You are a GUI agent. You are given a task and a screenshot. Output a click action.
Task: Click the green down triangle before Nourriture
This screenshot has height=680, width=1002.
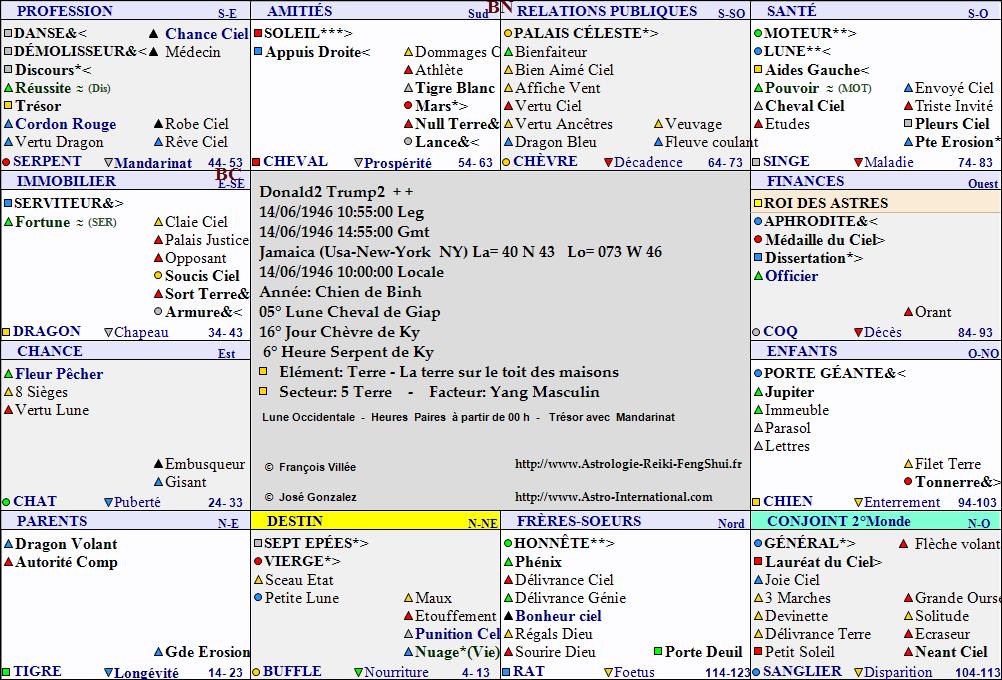358,672
